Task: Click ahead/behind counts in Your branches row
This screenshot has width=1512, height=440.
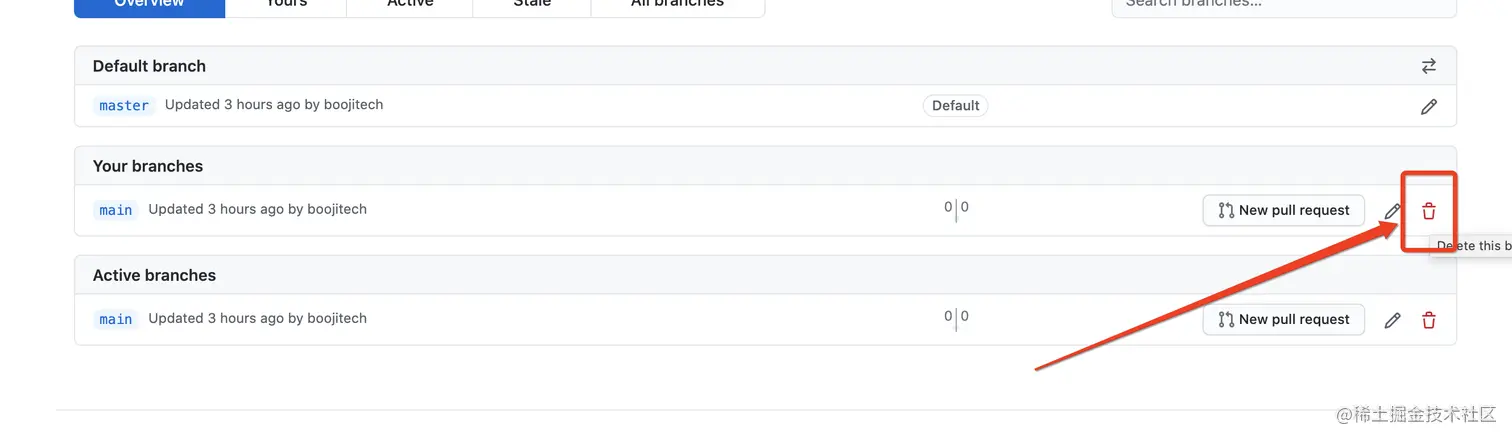Action: point(956,208)
